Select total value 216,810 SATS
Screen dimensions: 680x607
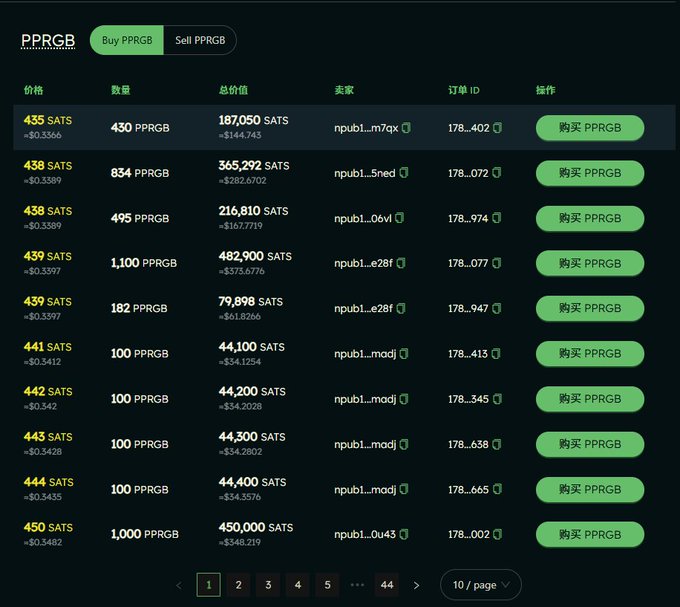[253, 211]
